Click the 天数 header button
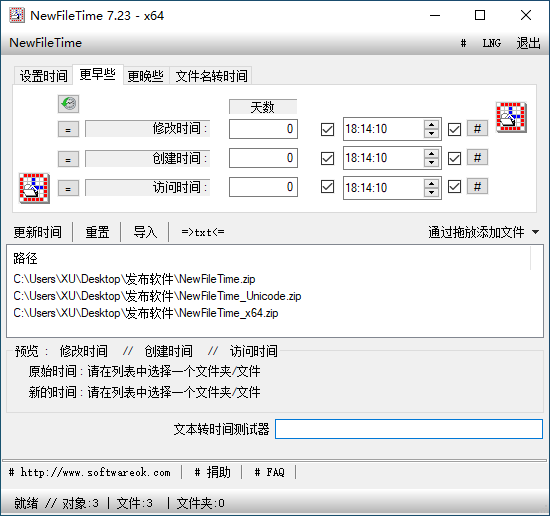550x516 pixels. tap(263, 107)
